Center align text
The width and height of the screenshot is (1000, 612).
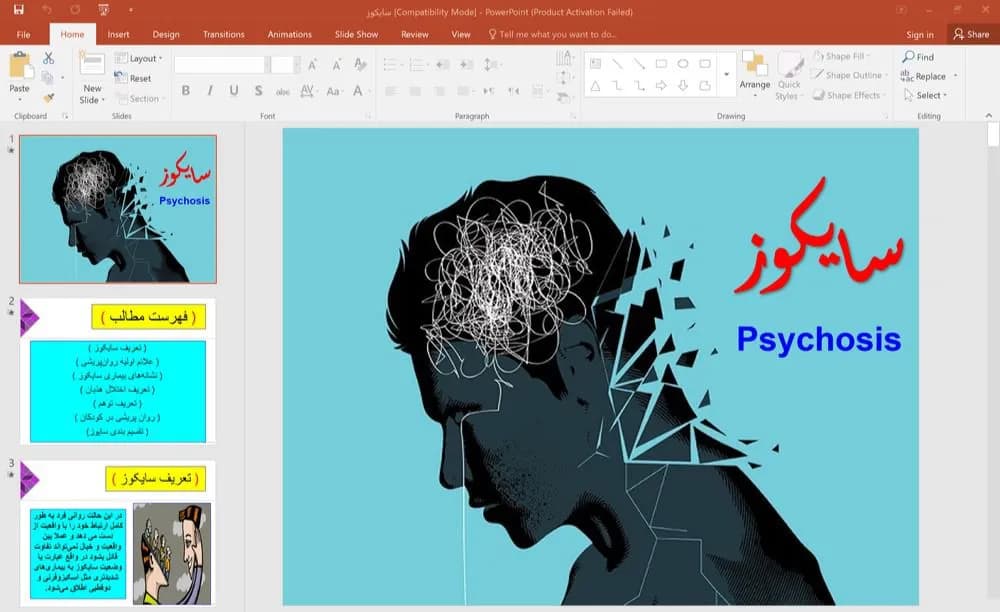click(x=415, y=91)
